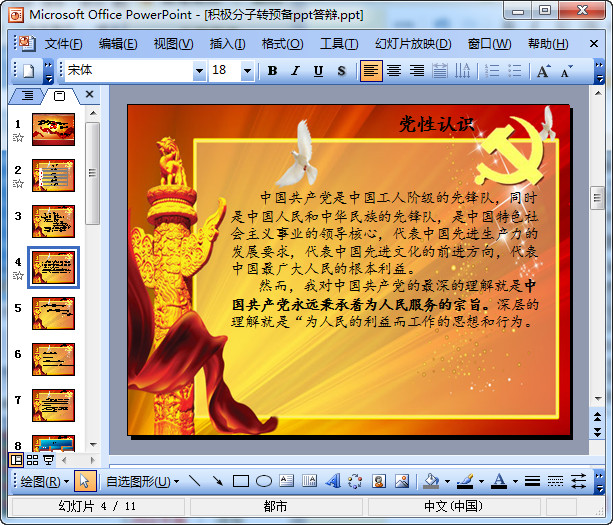Close the slide thumbnail pane
The width and height of the screenshot is (613, 525).
point(90,94)
